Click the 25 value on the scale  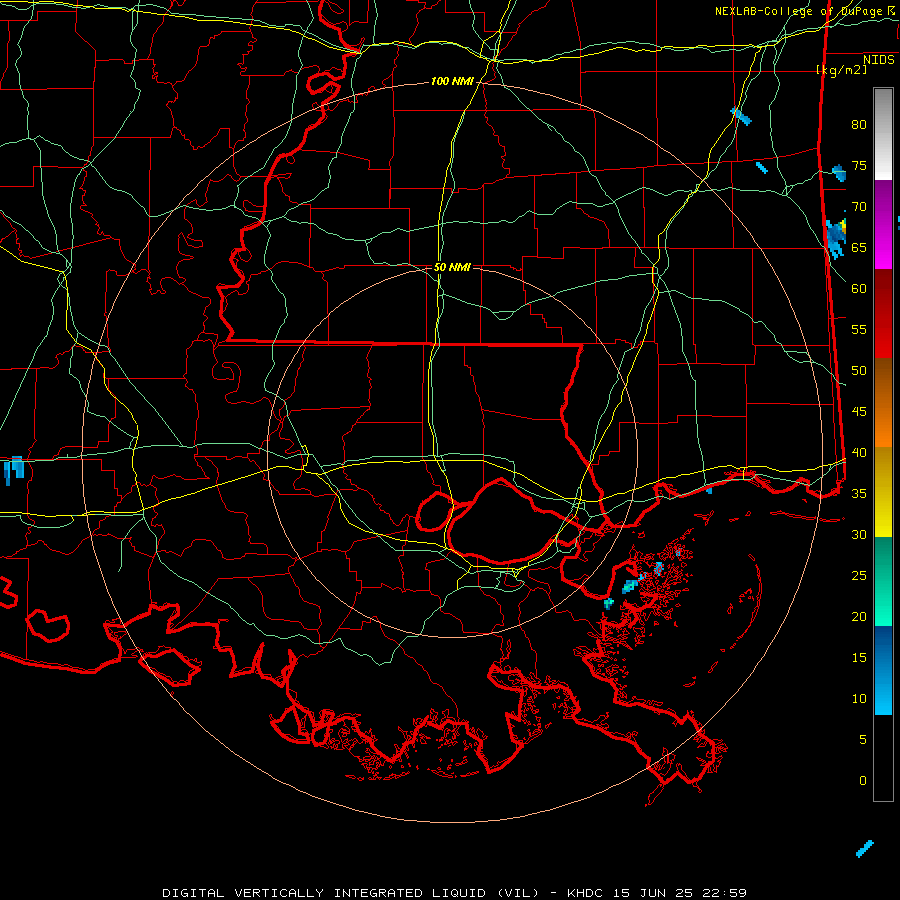(x=859, y=576)
